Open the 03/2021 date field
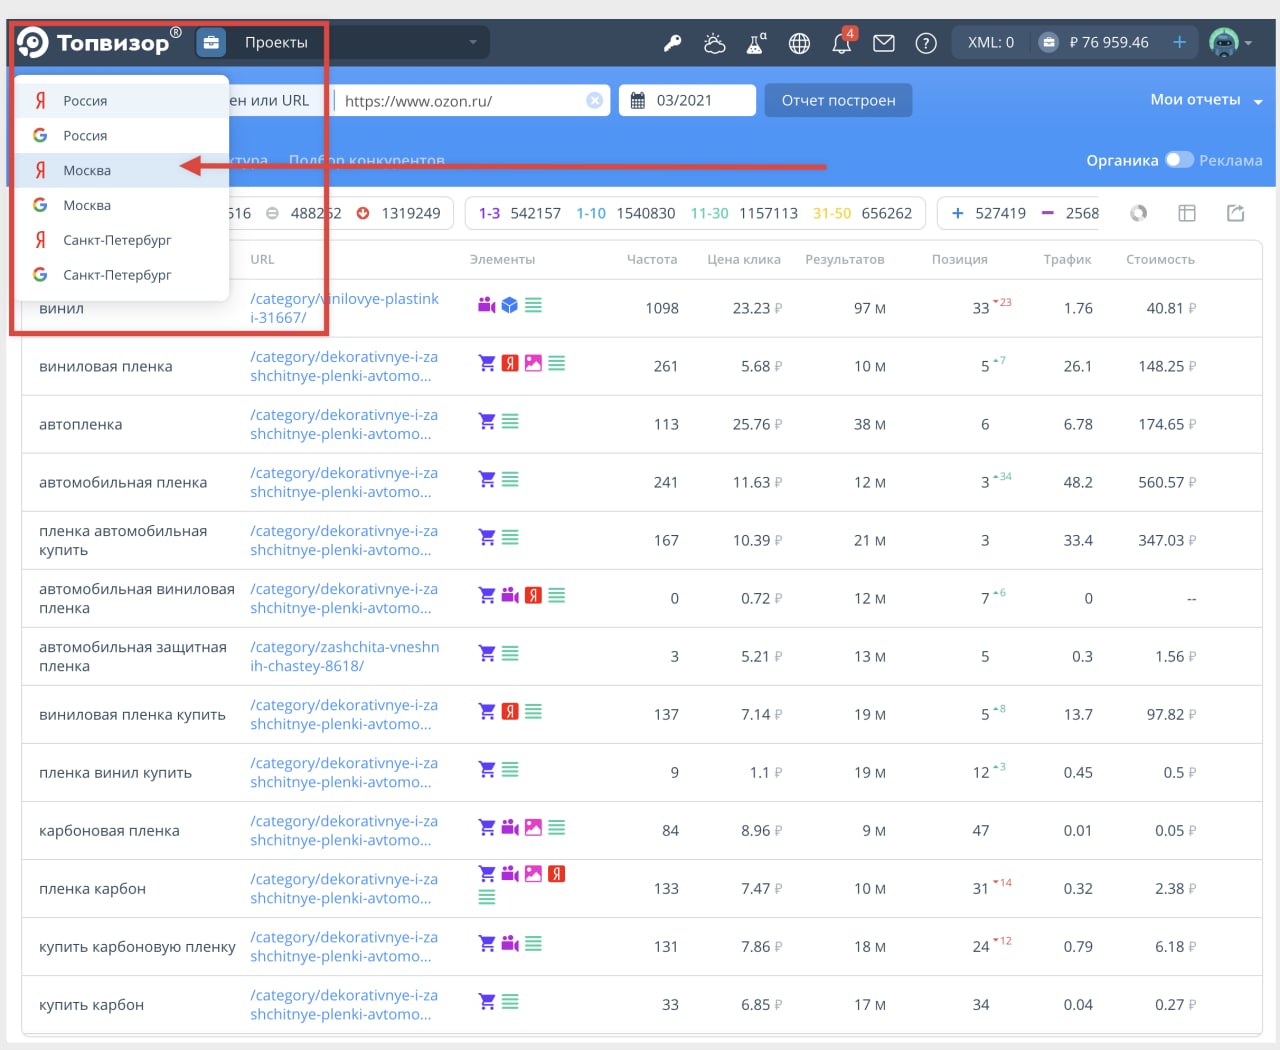1280x1050 pixels. pyautogui.click(x=687, y=100)
